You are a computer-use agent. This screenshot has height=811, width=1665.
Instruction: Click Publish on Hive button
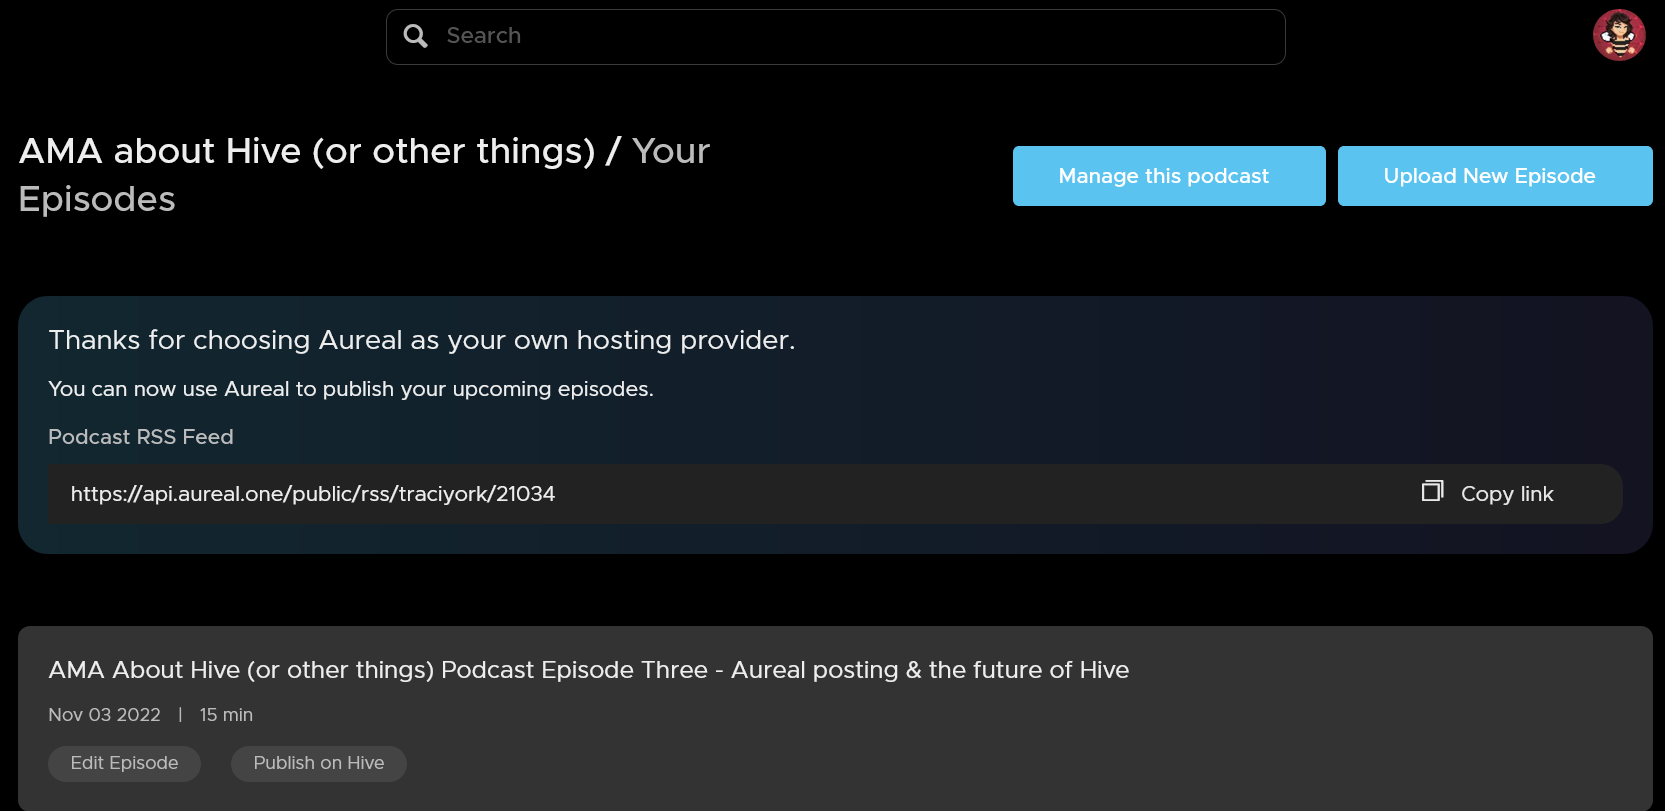pos(318,763)
